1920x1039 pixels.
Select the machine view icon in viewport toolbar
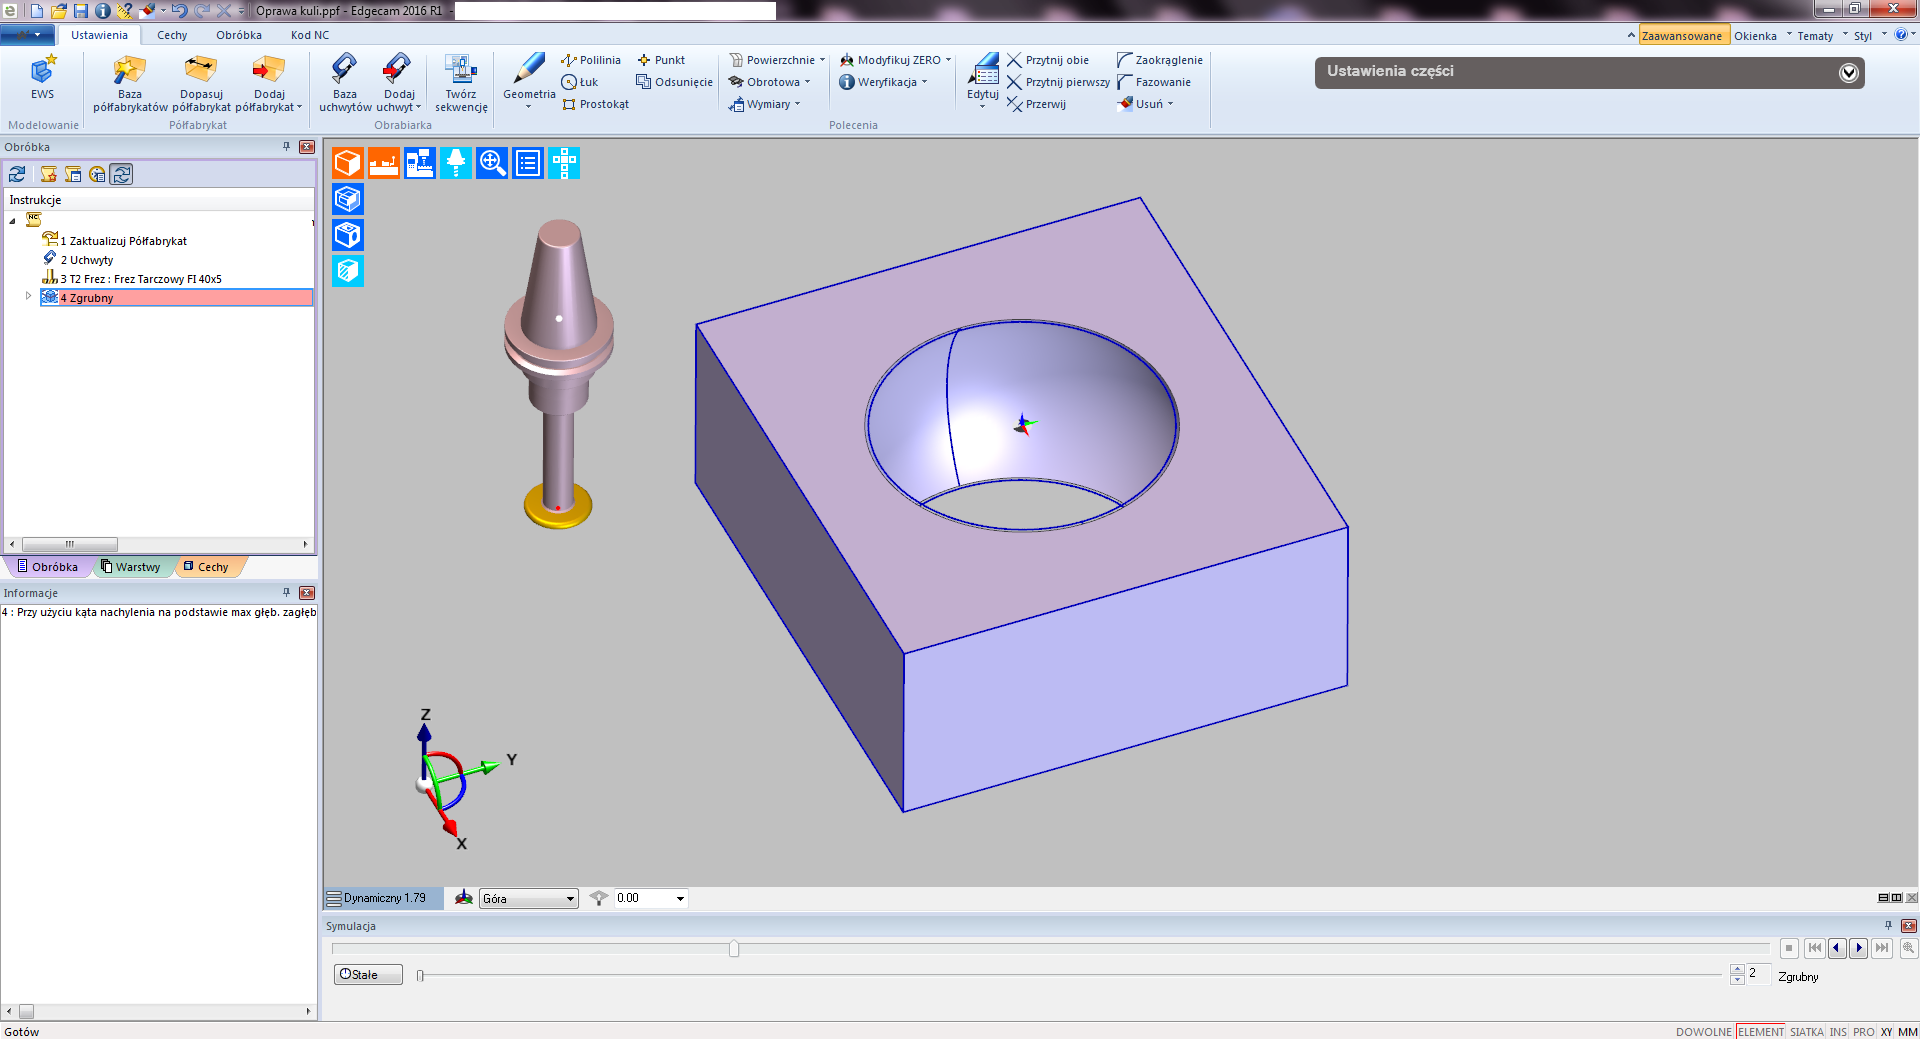420,163
